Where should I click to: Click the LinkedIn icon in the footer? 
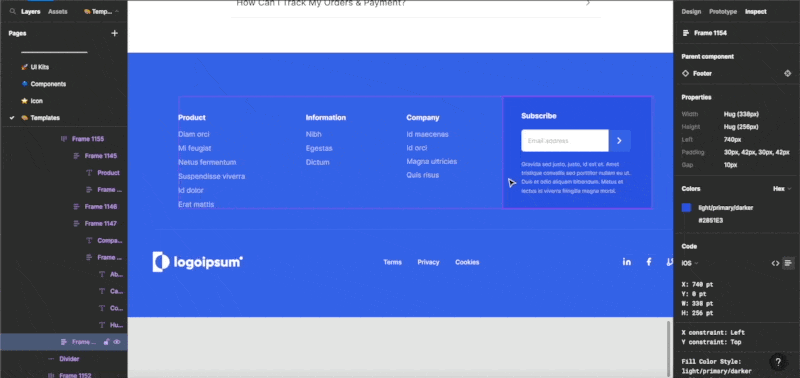click(x=627, y=262)
